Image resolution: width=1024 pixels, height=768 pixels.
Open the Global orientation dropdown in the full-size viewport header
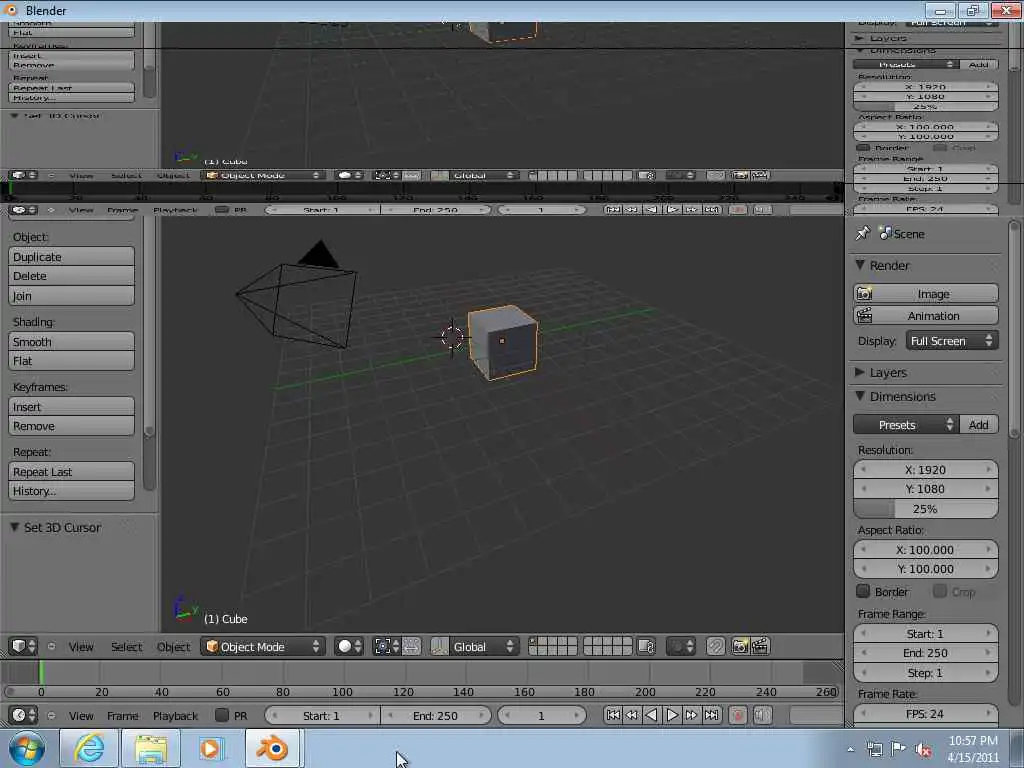pyautogui.click(x=484, y=647)
